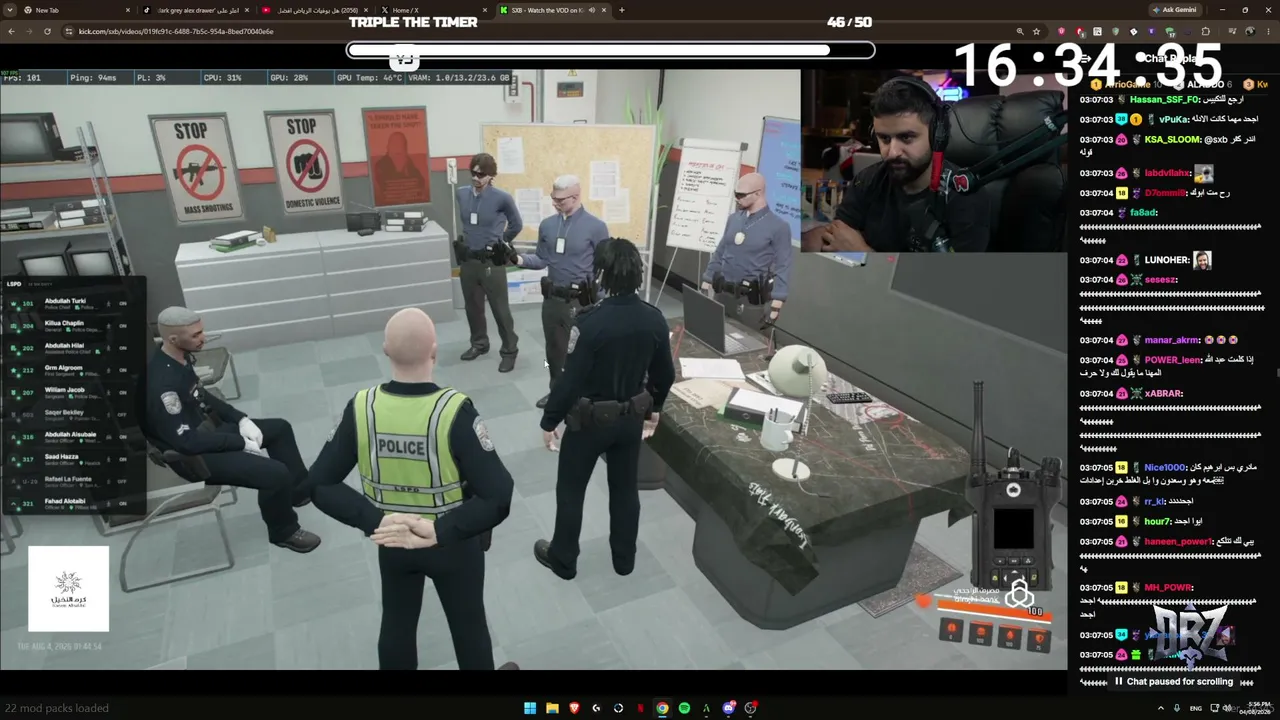The image size is (1280, 720).
Task: Close the New Tab tab
Action: [x=128, y=10]
